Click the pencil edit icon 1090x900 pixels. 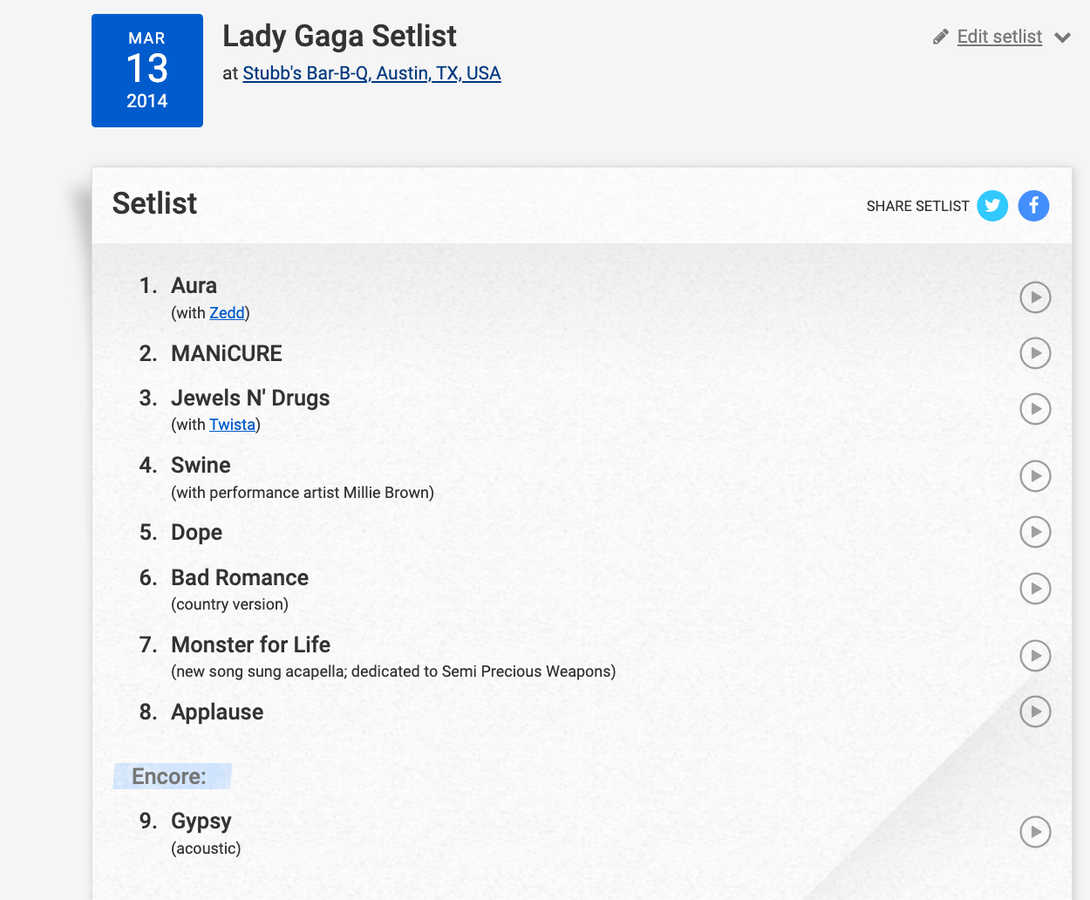[x=940, y=37]
